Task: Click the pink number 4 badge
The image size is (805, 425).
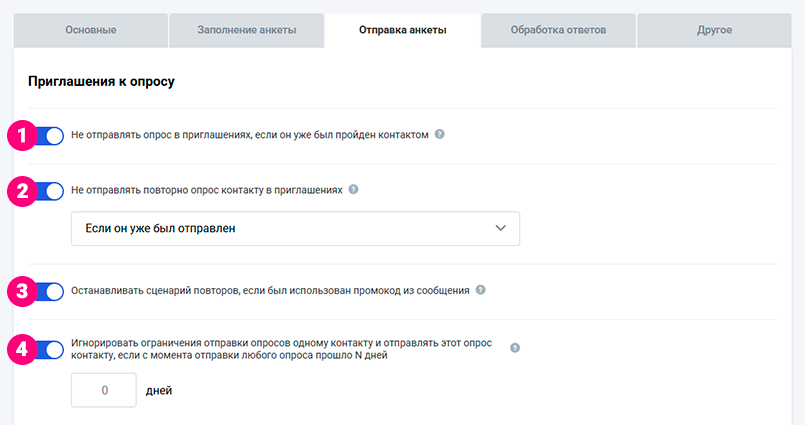Action: [20, 349]
